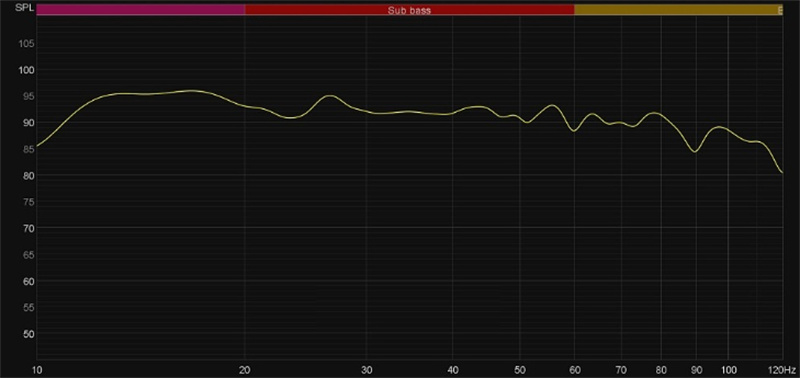Click the 90 Hz x-axis label
Image resolution: width=800 pixels, height=378 pixels.
(x=695, y=369)
